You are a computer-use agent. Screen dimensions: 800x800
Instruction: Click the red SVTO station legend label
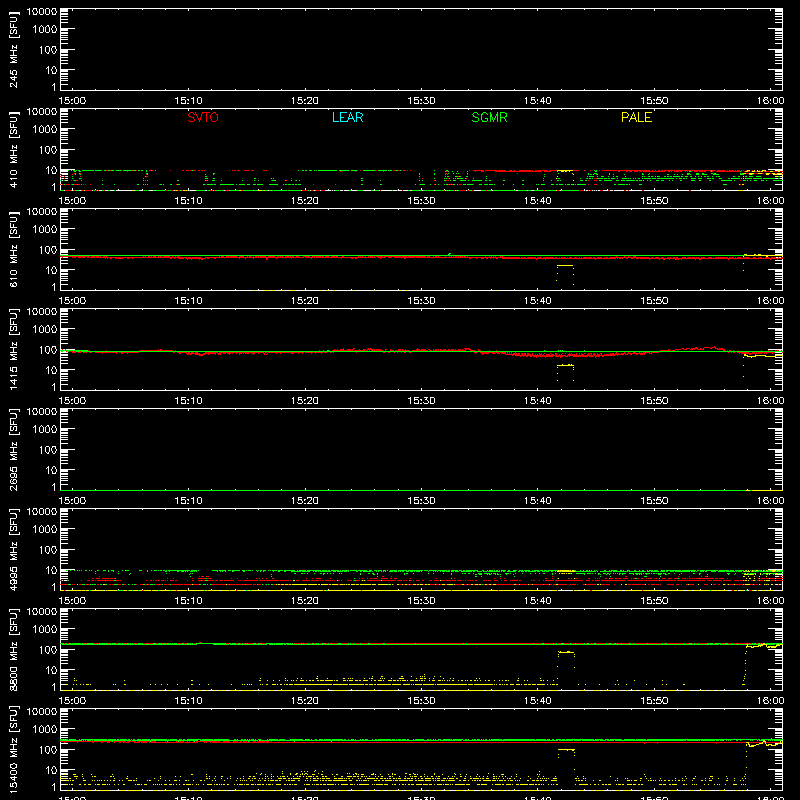(x=203, y=117)
